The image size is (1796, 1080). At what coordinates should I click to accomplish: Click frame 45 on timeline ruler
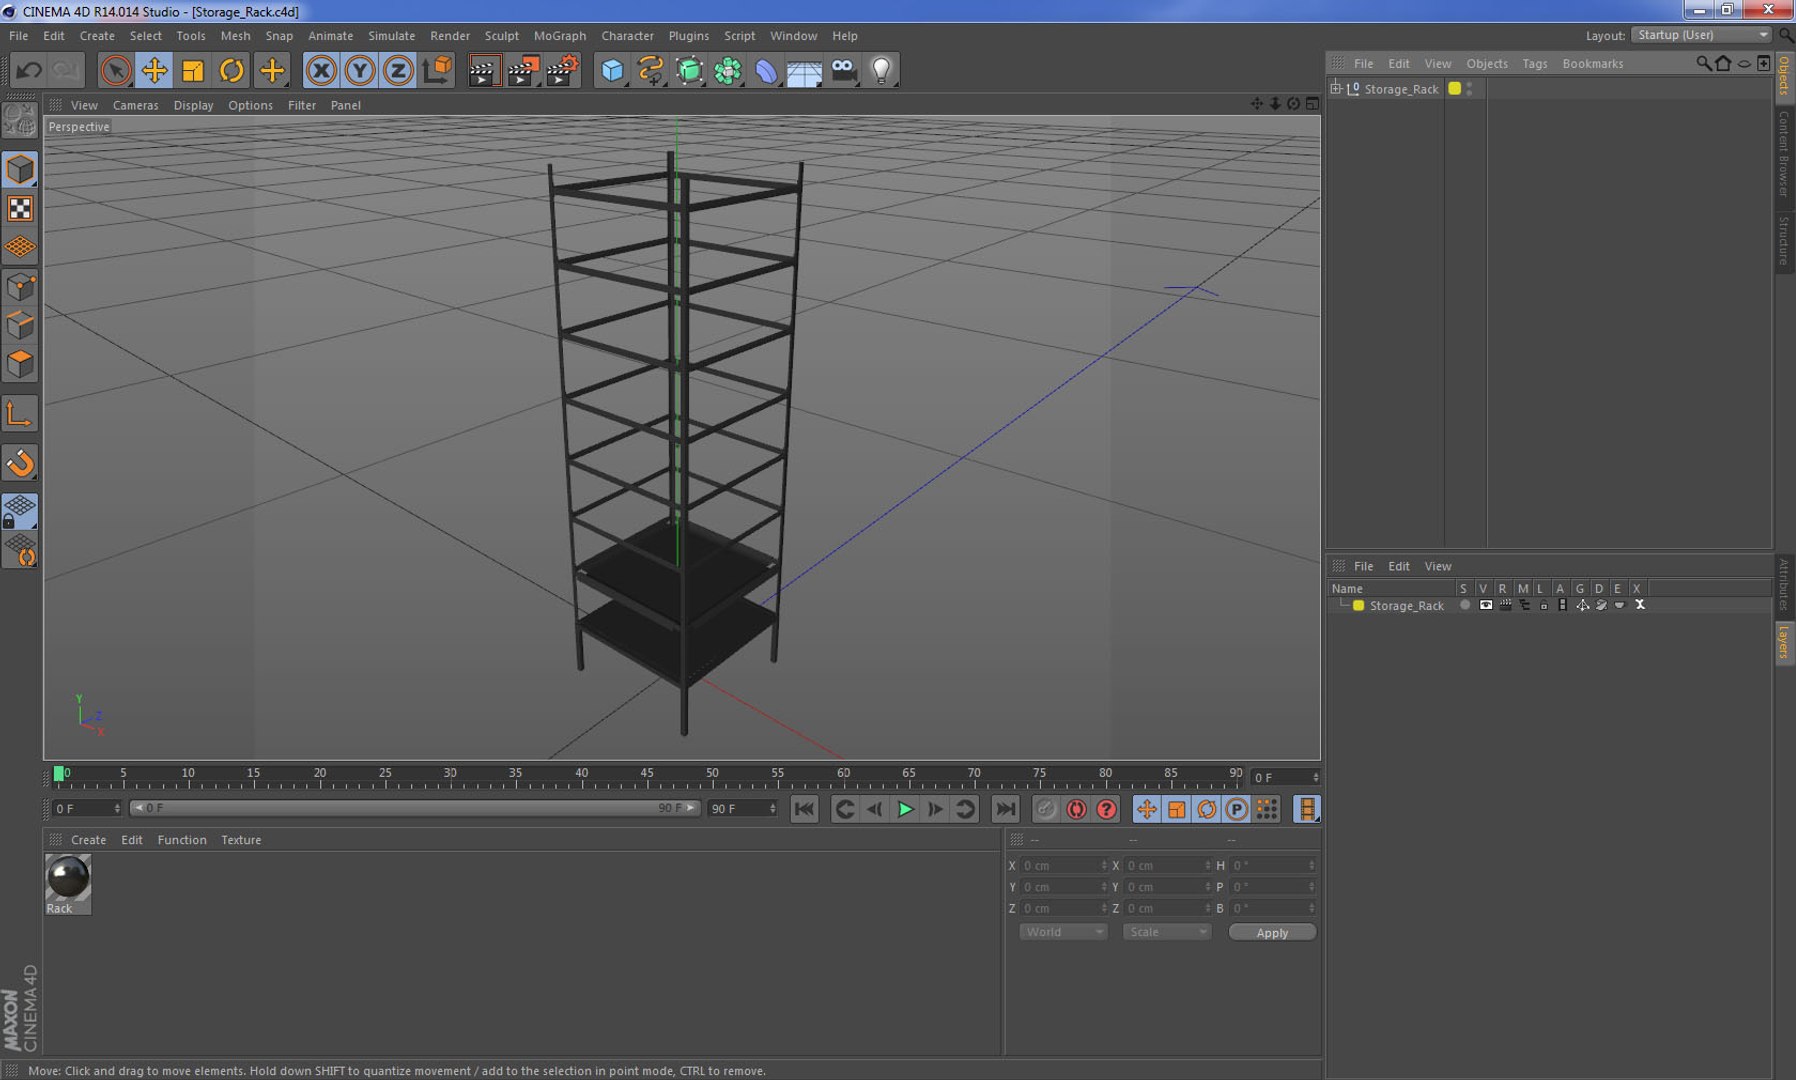647,773
